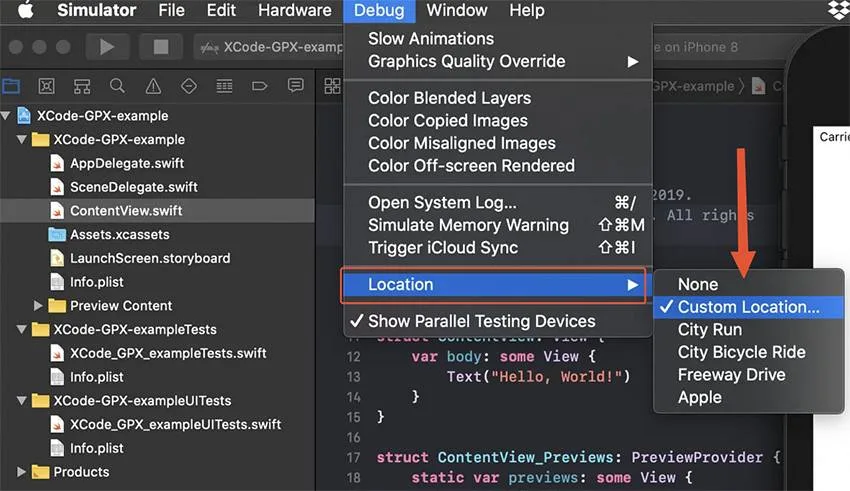Viewport: 850px width, 491px height.
Task: Toggle Show Parallel Testing Devices
Action: coord(498,321)
